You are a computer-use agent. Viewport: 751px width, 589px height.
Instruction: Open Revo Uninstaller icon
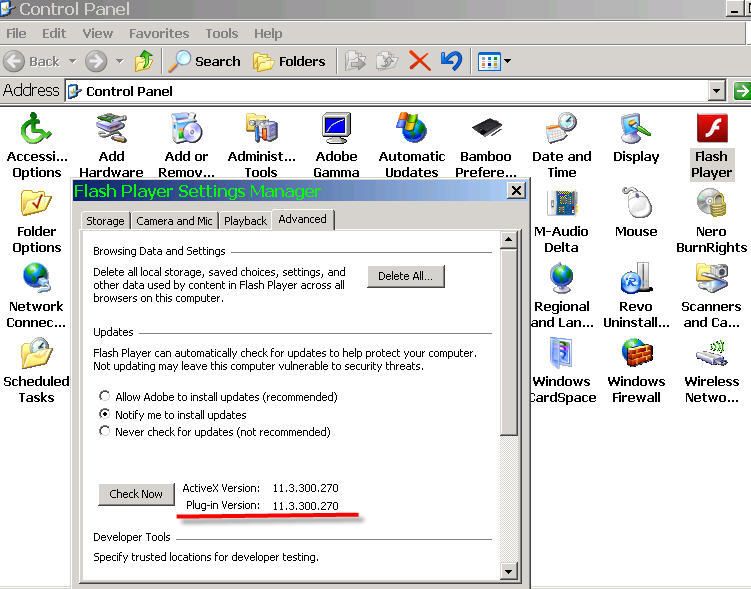pos(636,296)
